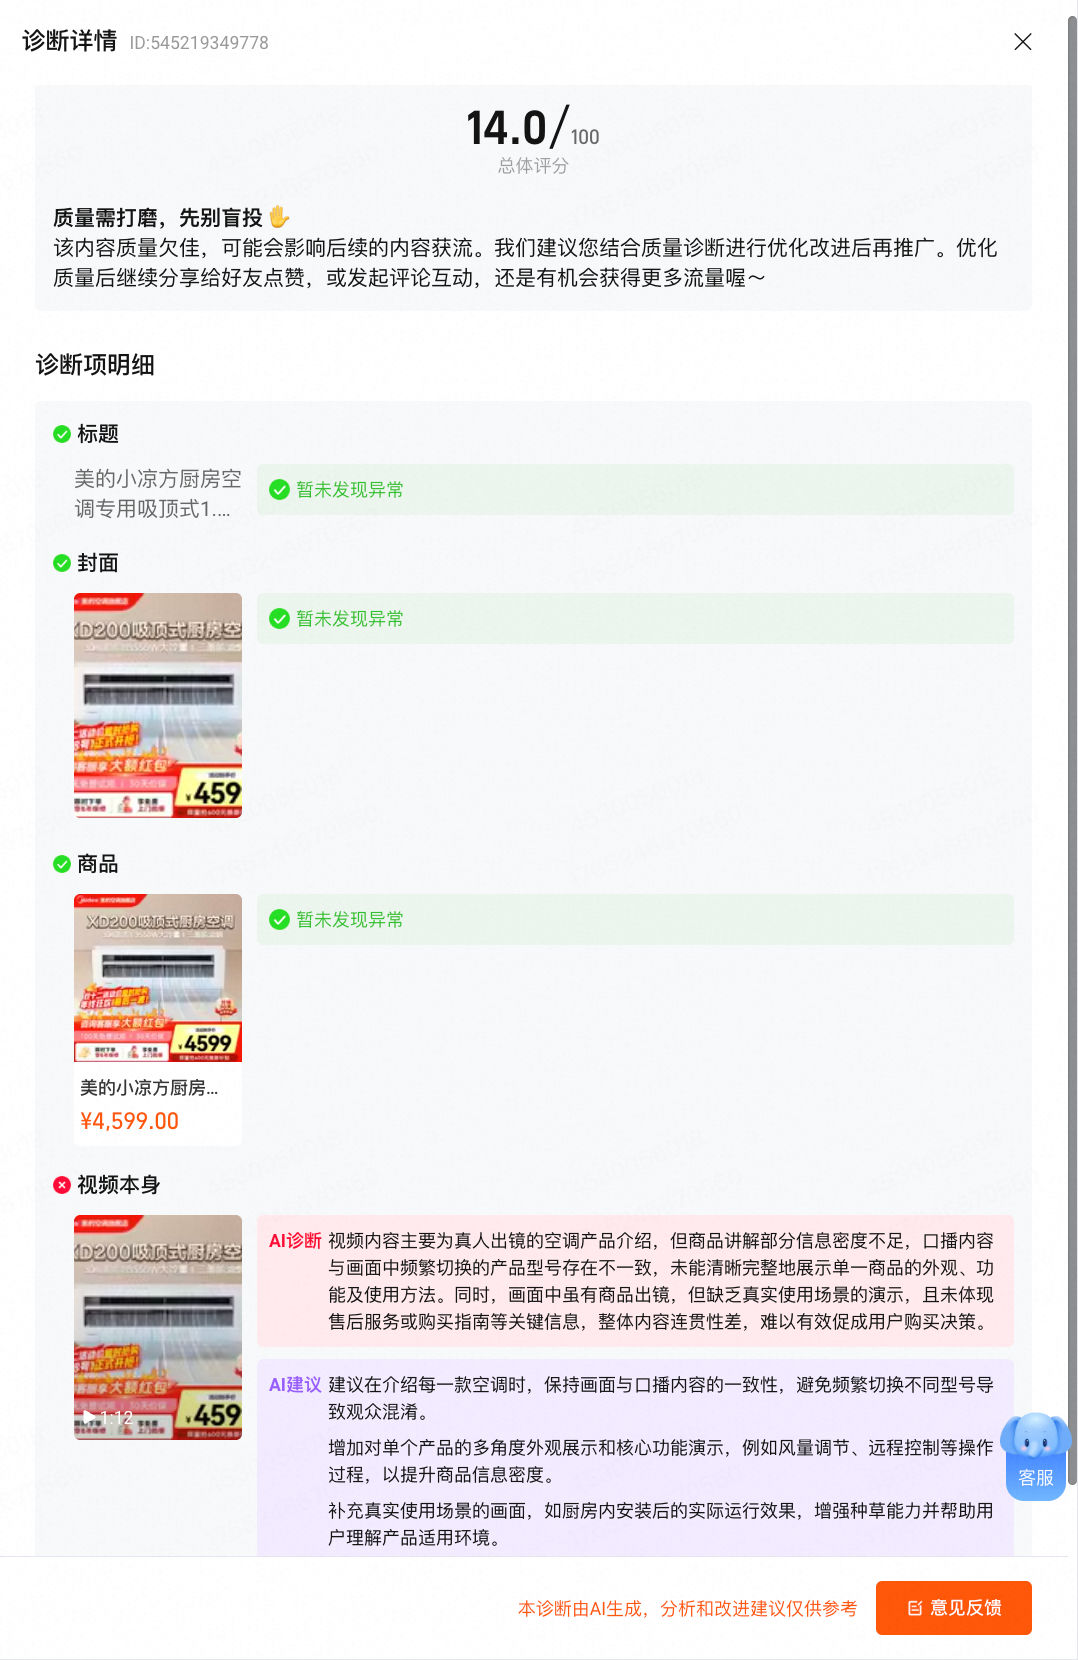Viewport: 1078px width, 1660px height.
Task: Click the check icon in 封面 暂未发现异常 row
Action: [279, 619]
